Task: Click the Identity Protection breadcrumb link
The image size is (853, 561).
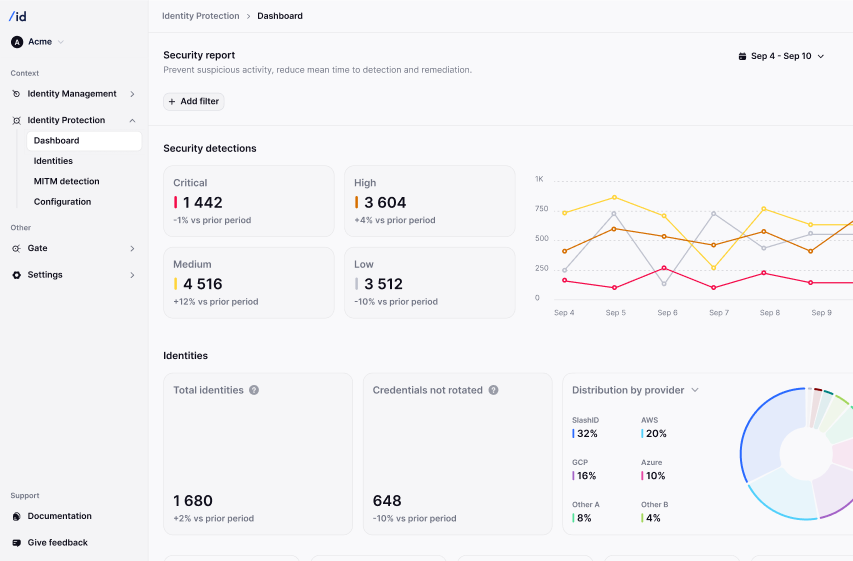Action: coord(200,16)
